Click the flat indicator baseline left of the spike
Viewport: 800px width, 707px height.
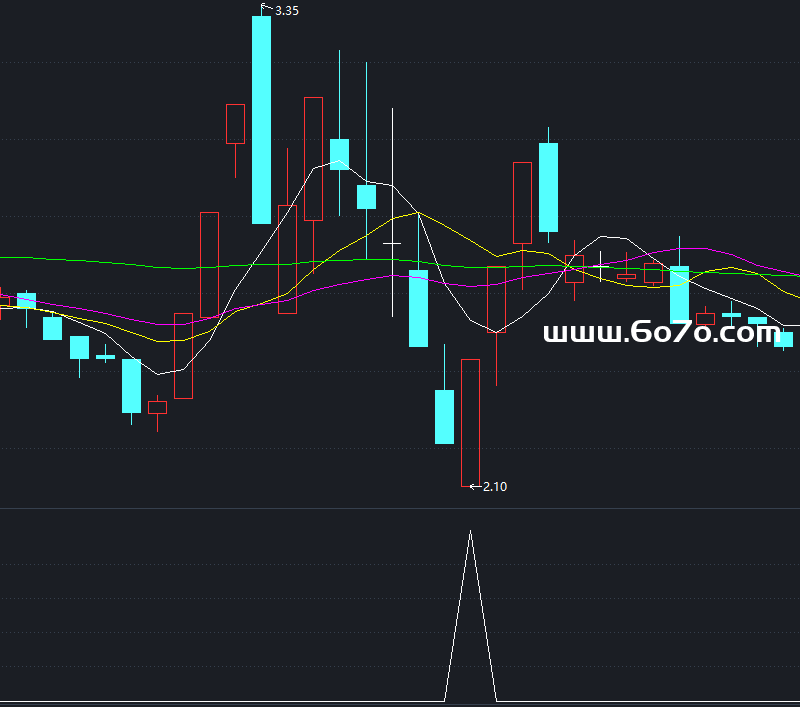pyautogui.click(x=200, y=701)
